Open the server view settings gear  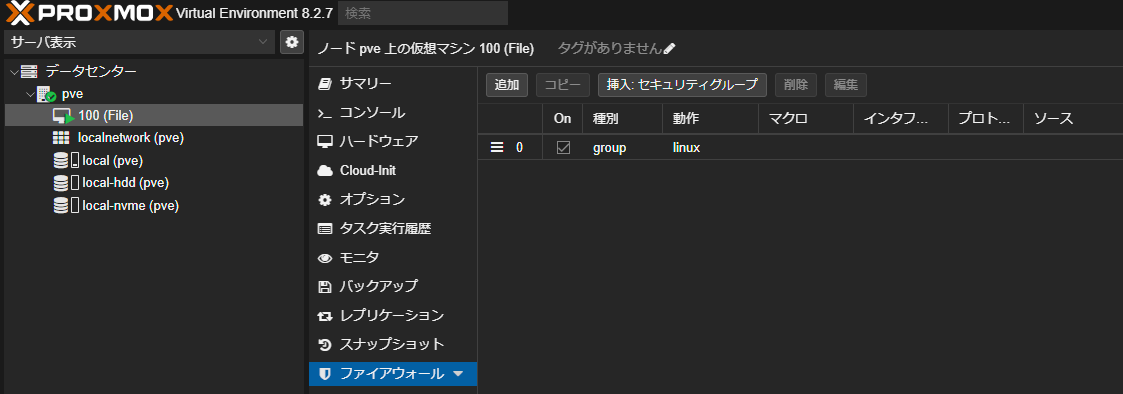(x=291, y=42)
